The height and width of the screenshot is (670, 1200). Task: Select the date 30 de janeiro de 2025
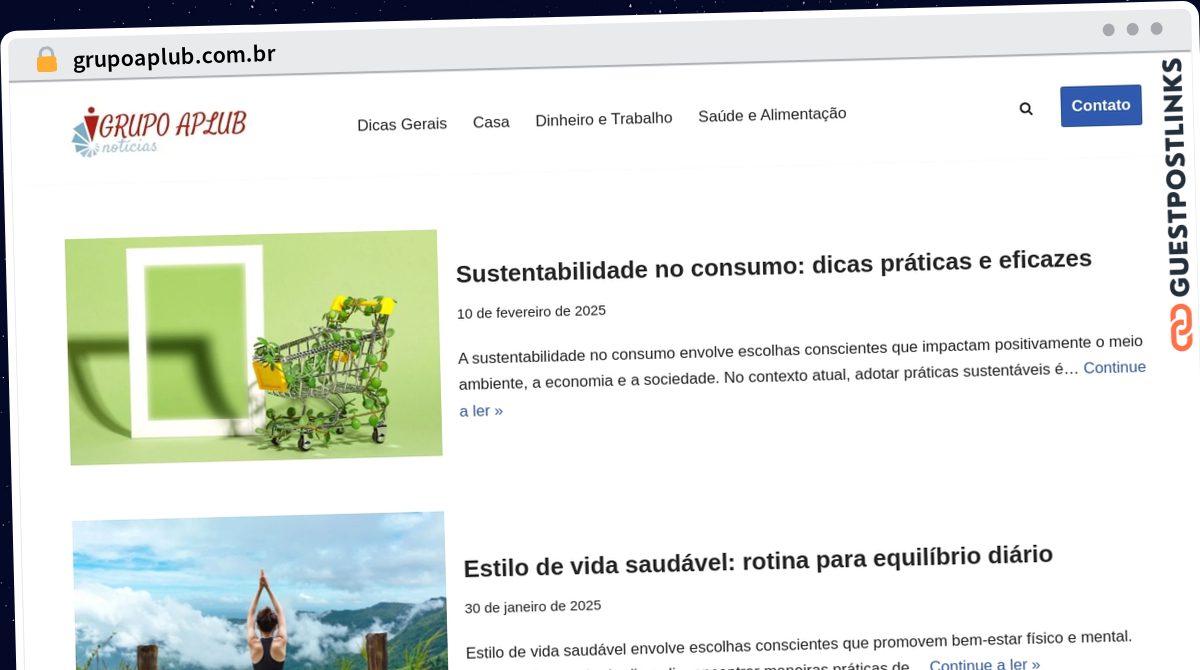pyautogui.click(x=533, y=606)
